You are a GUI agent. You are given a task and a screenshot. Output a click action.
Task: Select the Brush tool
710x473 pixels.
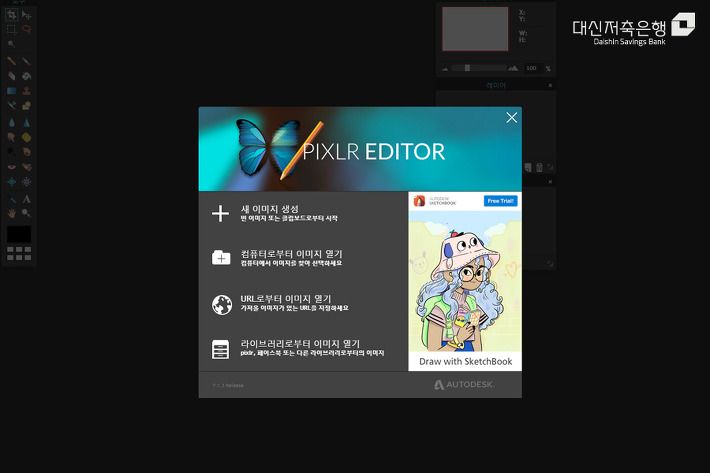(x=26, y=61)
